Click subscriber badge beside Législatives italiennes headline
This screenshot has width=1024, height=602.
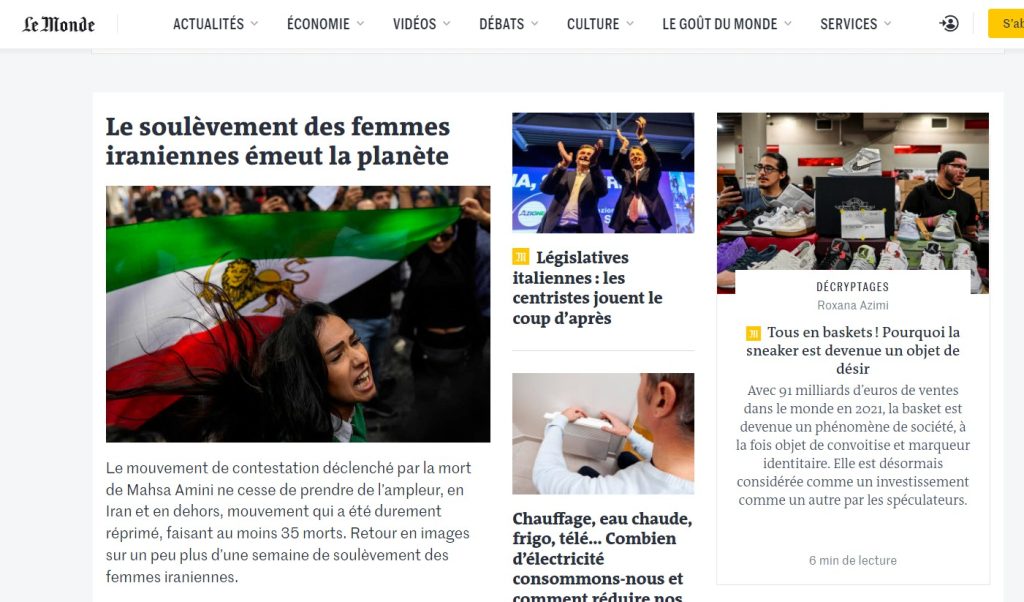point(520,257)
